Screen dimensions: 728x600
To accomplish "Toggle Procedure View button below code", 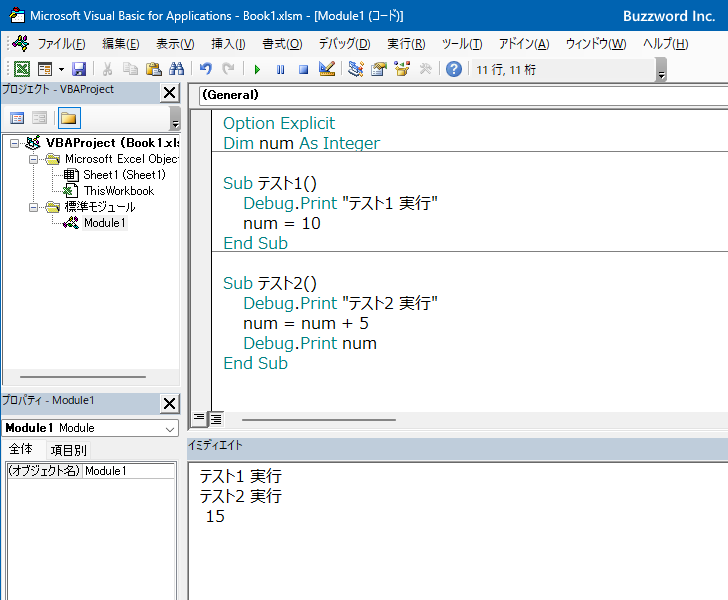I will 199,419.
